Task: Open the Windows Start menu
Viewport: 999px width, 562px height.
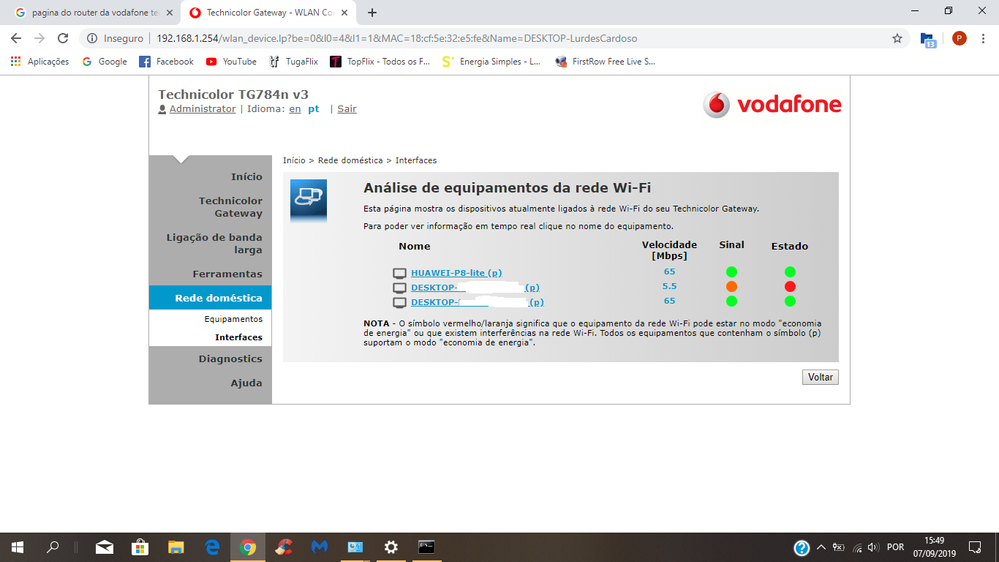Action: (17, 547)
